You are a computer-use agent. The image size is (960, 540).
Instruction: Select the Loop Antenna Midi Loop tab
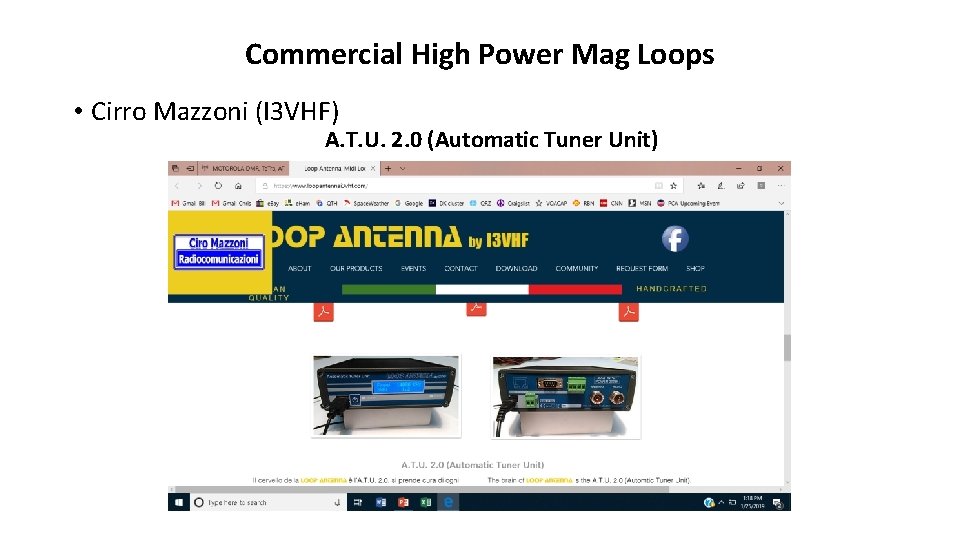334,168
